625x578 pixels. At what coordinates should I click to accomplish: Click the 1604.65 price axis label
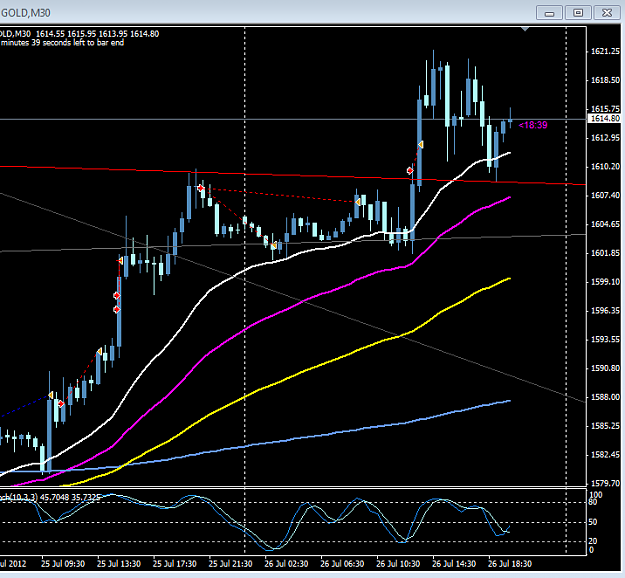click(605, 224)
